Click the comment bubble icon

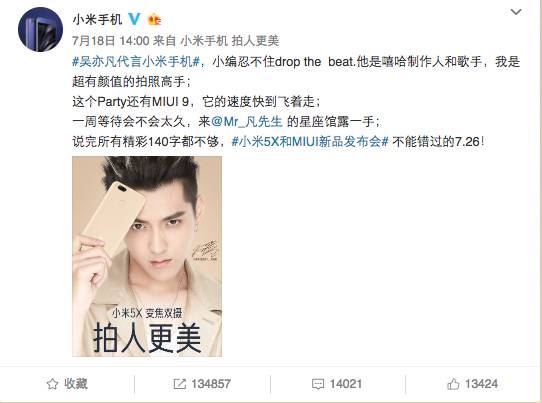pyautogui.click(x=318, y=384)
